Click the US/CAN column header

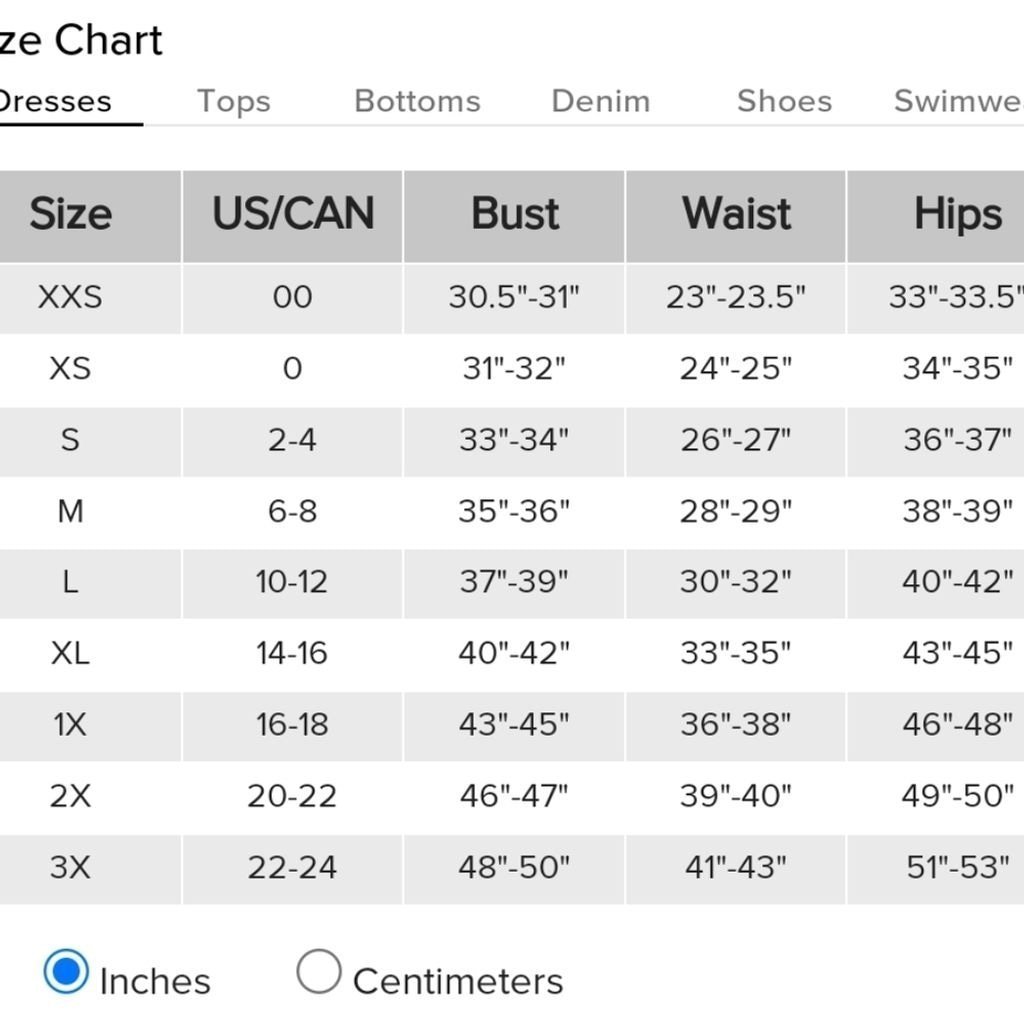pos(293,214)
